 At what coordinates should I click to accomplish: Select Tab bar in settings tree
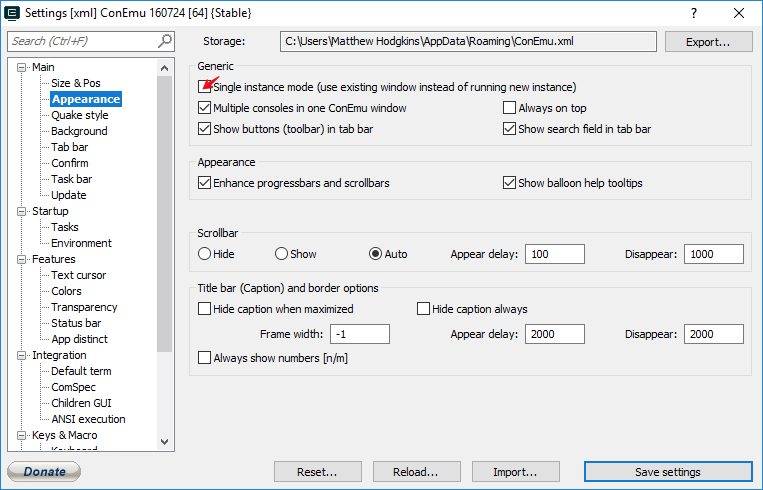(x=70, y=147)
